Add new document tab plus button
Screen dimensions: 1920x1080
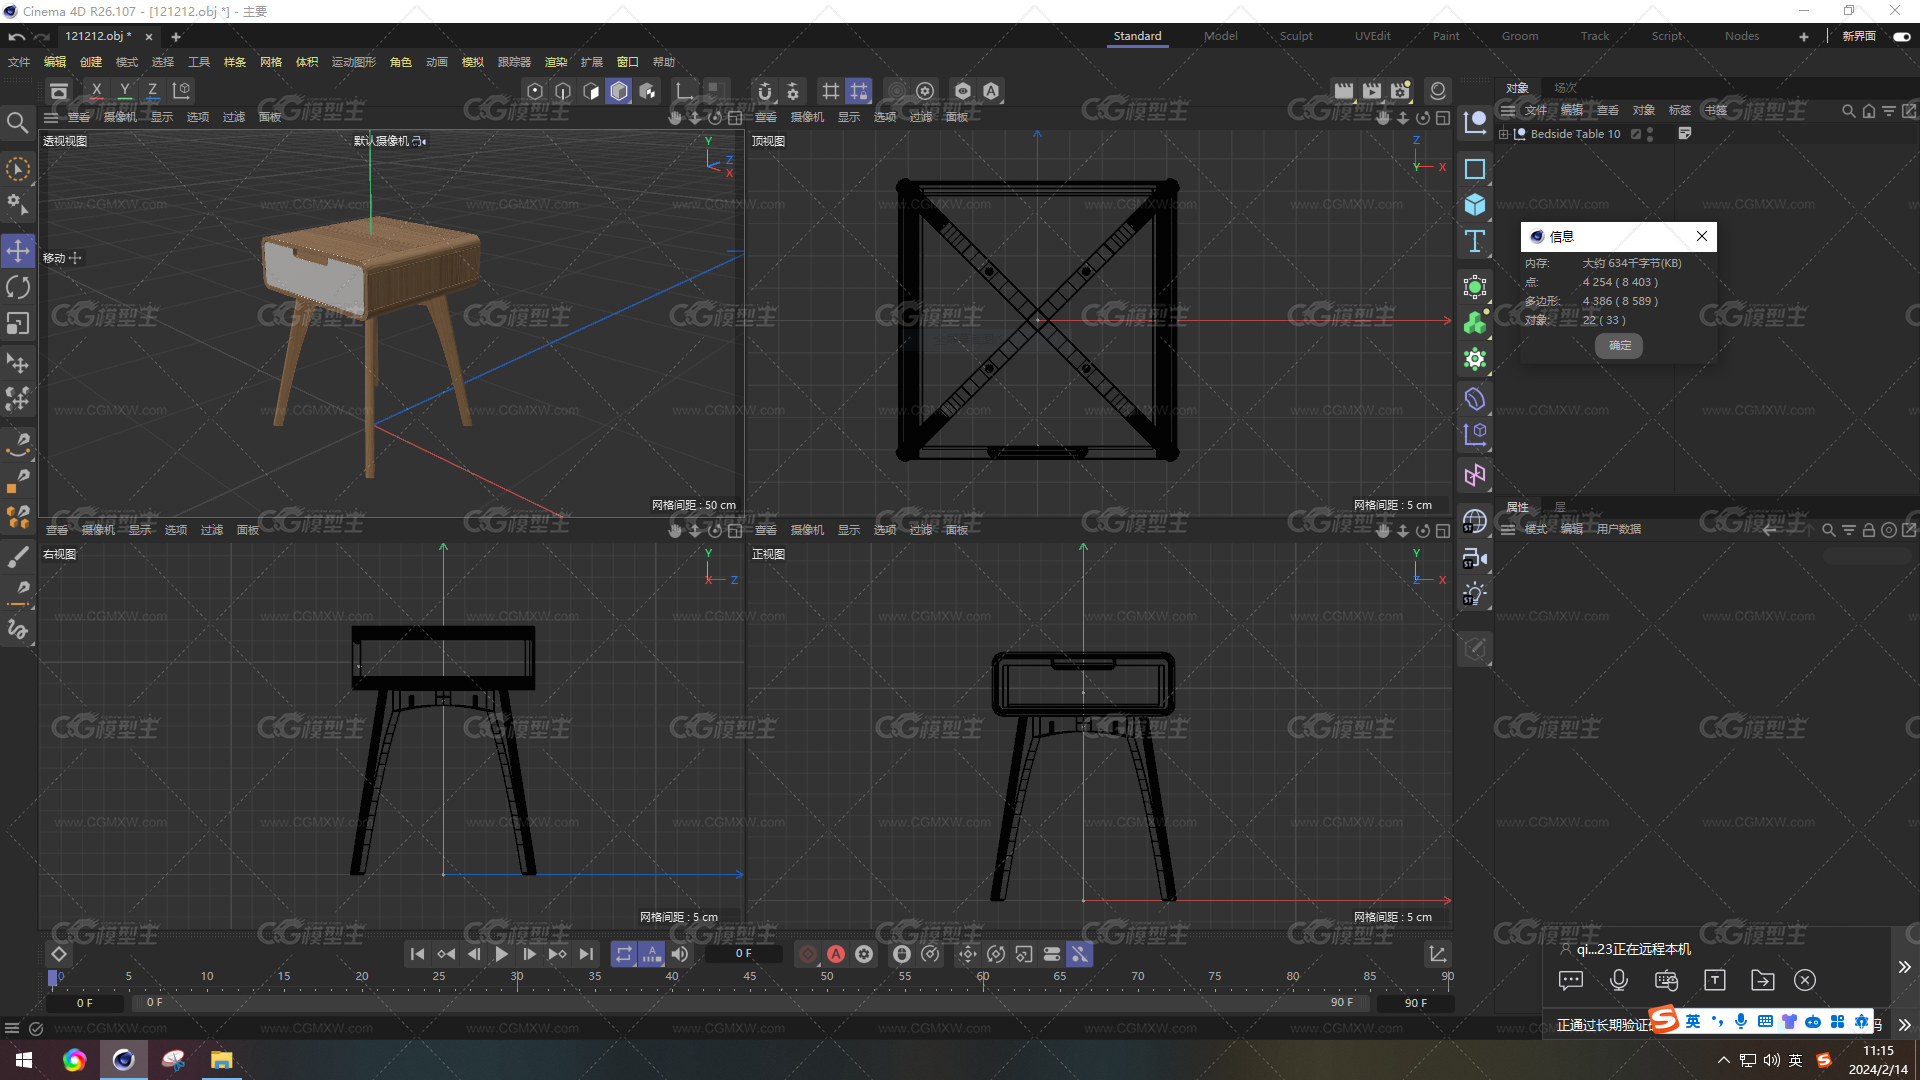176,37
